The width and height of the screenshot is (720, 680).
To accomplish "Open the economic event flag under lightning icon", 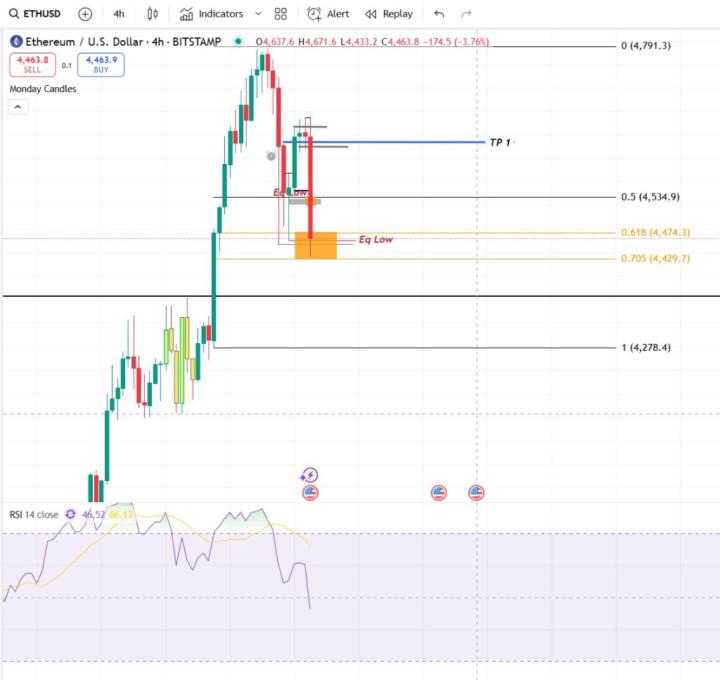I will click(x=310, y=493).
